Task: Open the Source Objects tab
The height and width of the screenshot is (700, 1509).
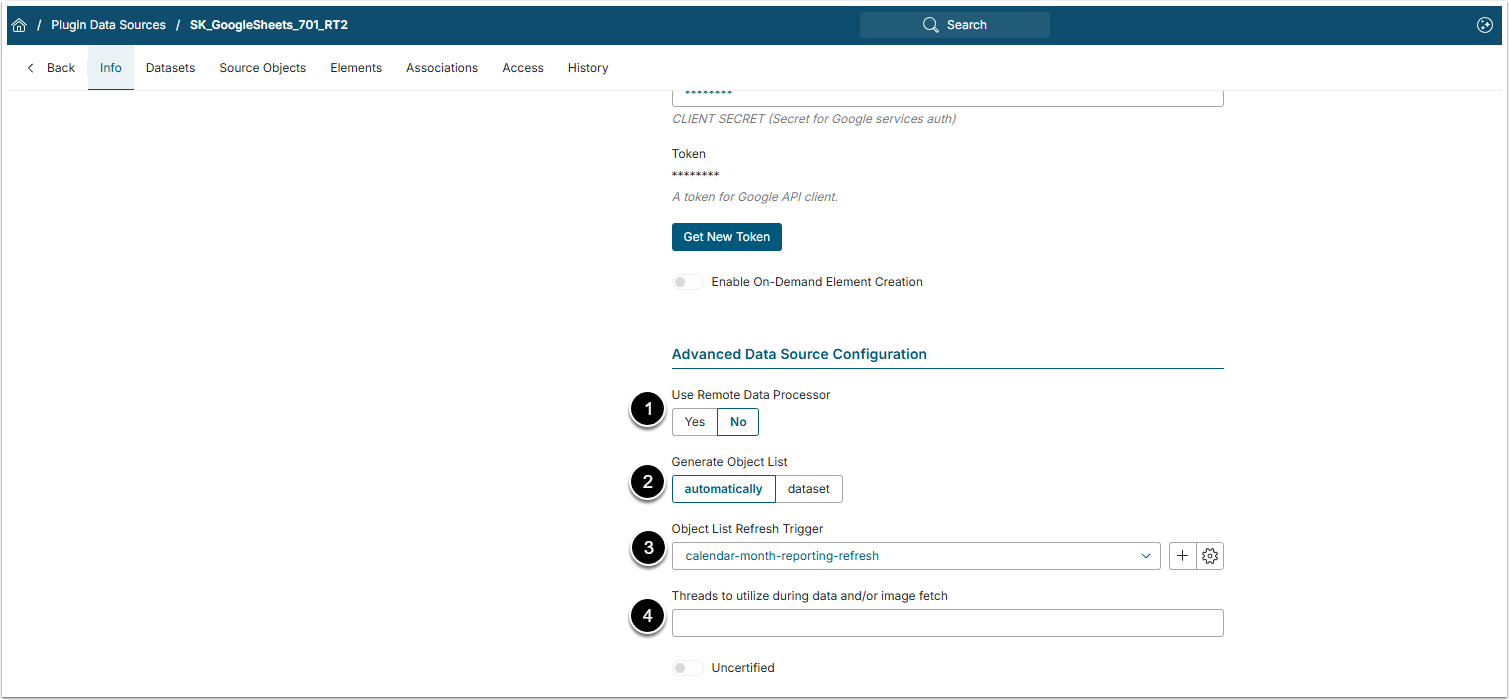Action: click(263, 68)
